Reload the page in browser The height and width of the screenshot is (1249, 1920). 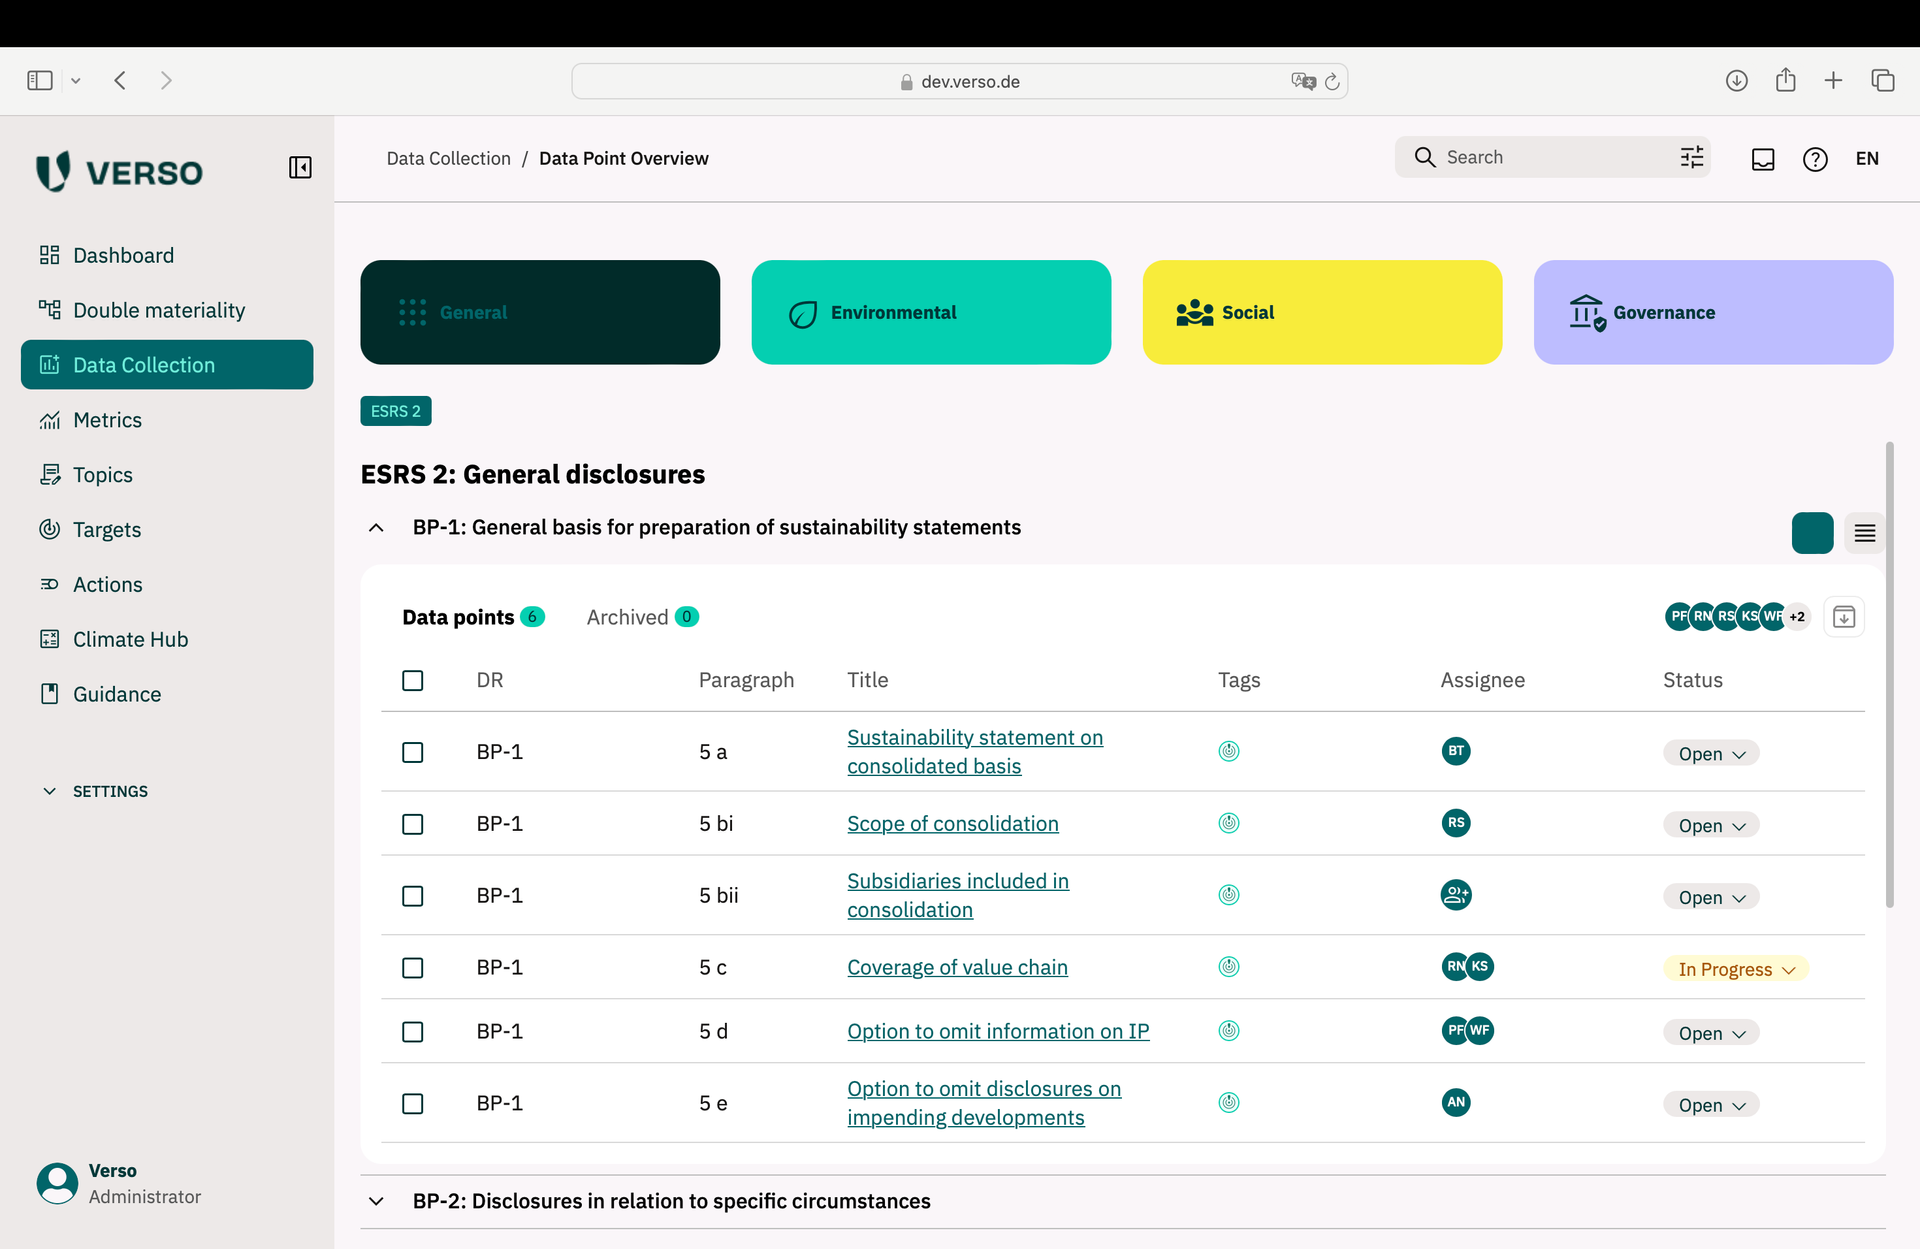(x=1332, y=82)
